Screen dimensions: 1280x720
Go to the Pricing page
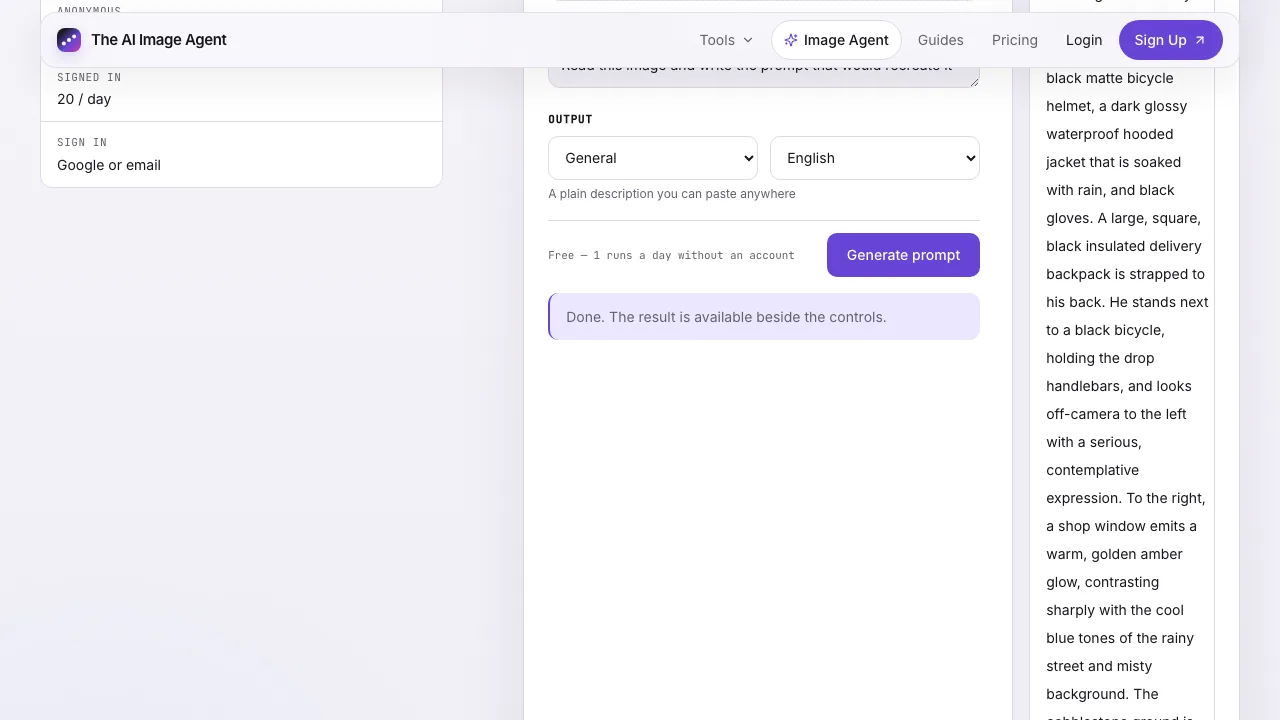[1015, 40]
